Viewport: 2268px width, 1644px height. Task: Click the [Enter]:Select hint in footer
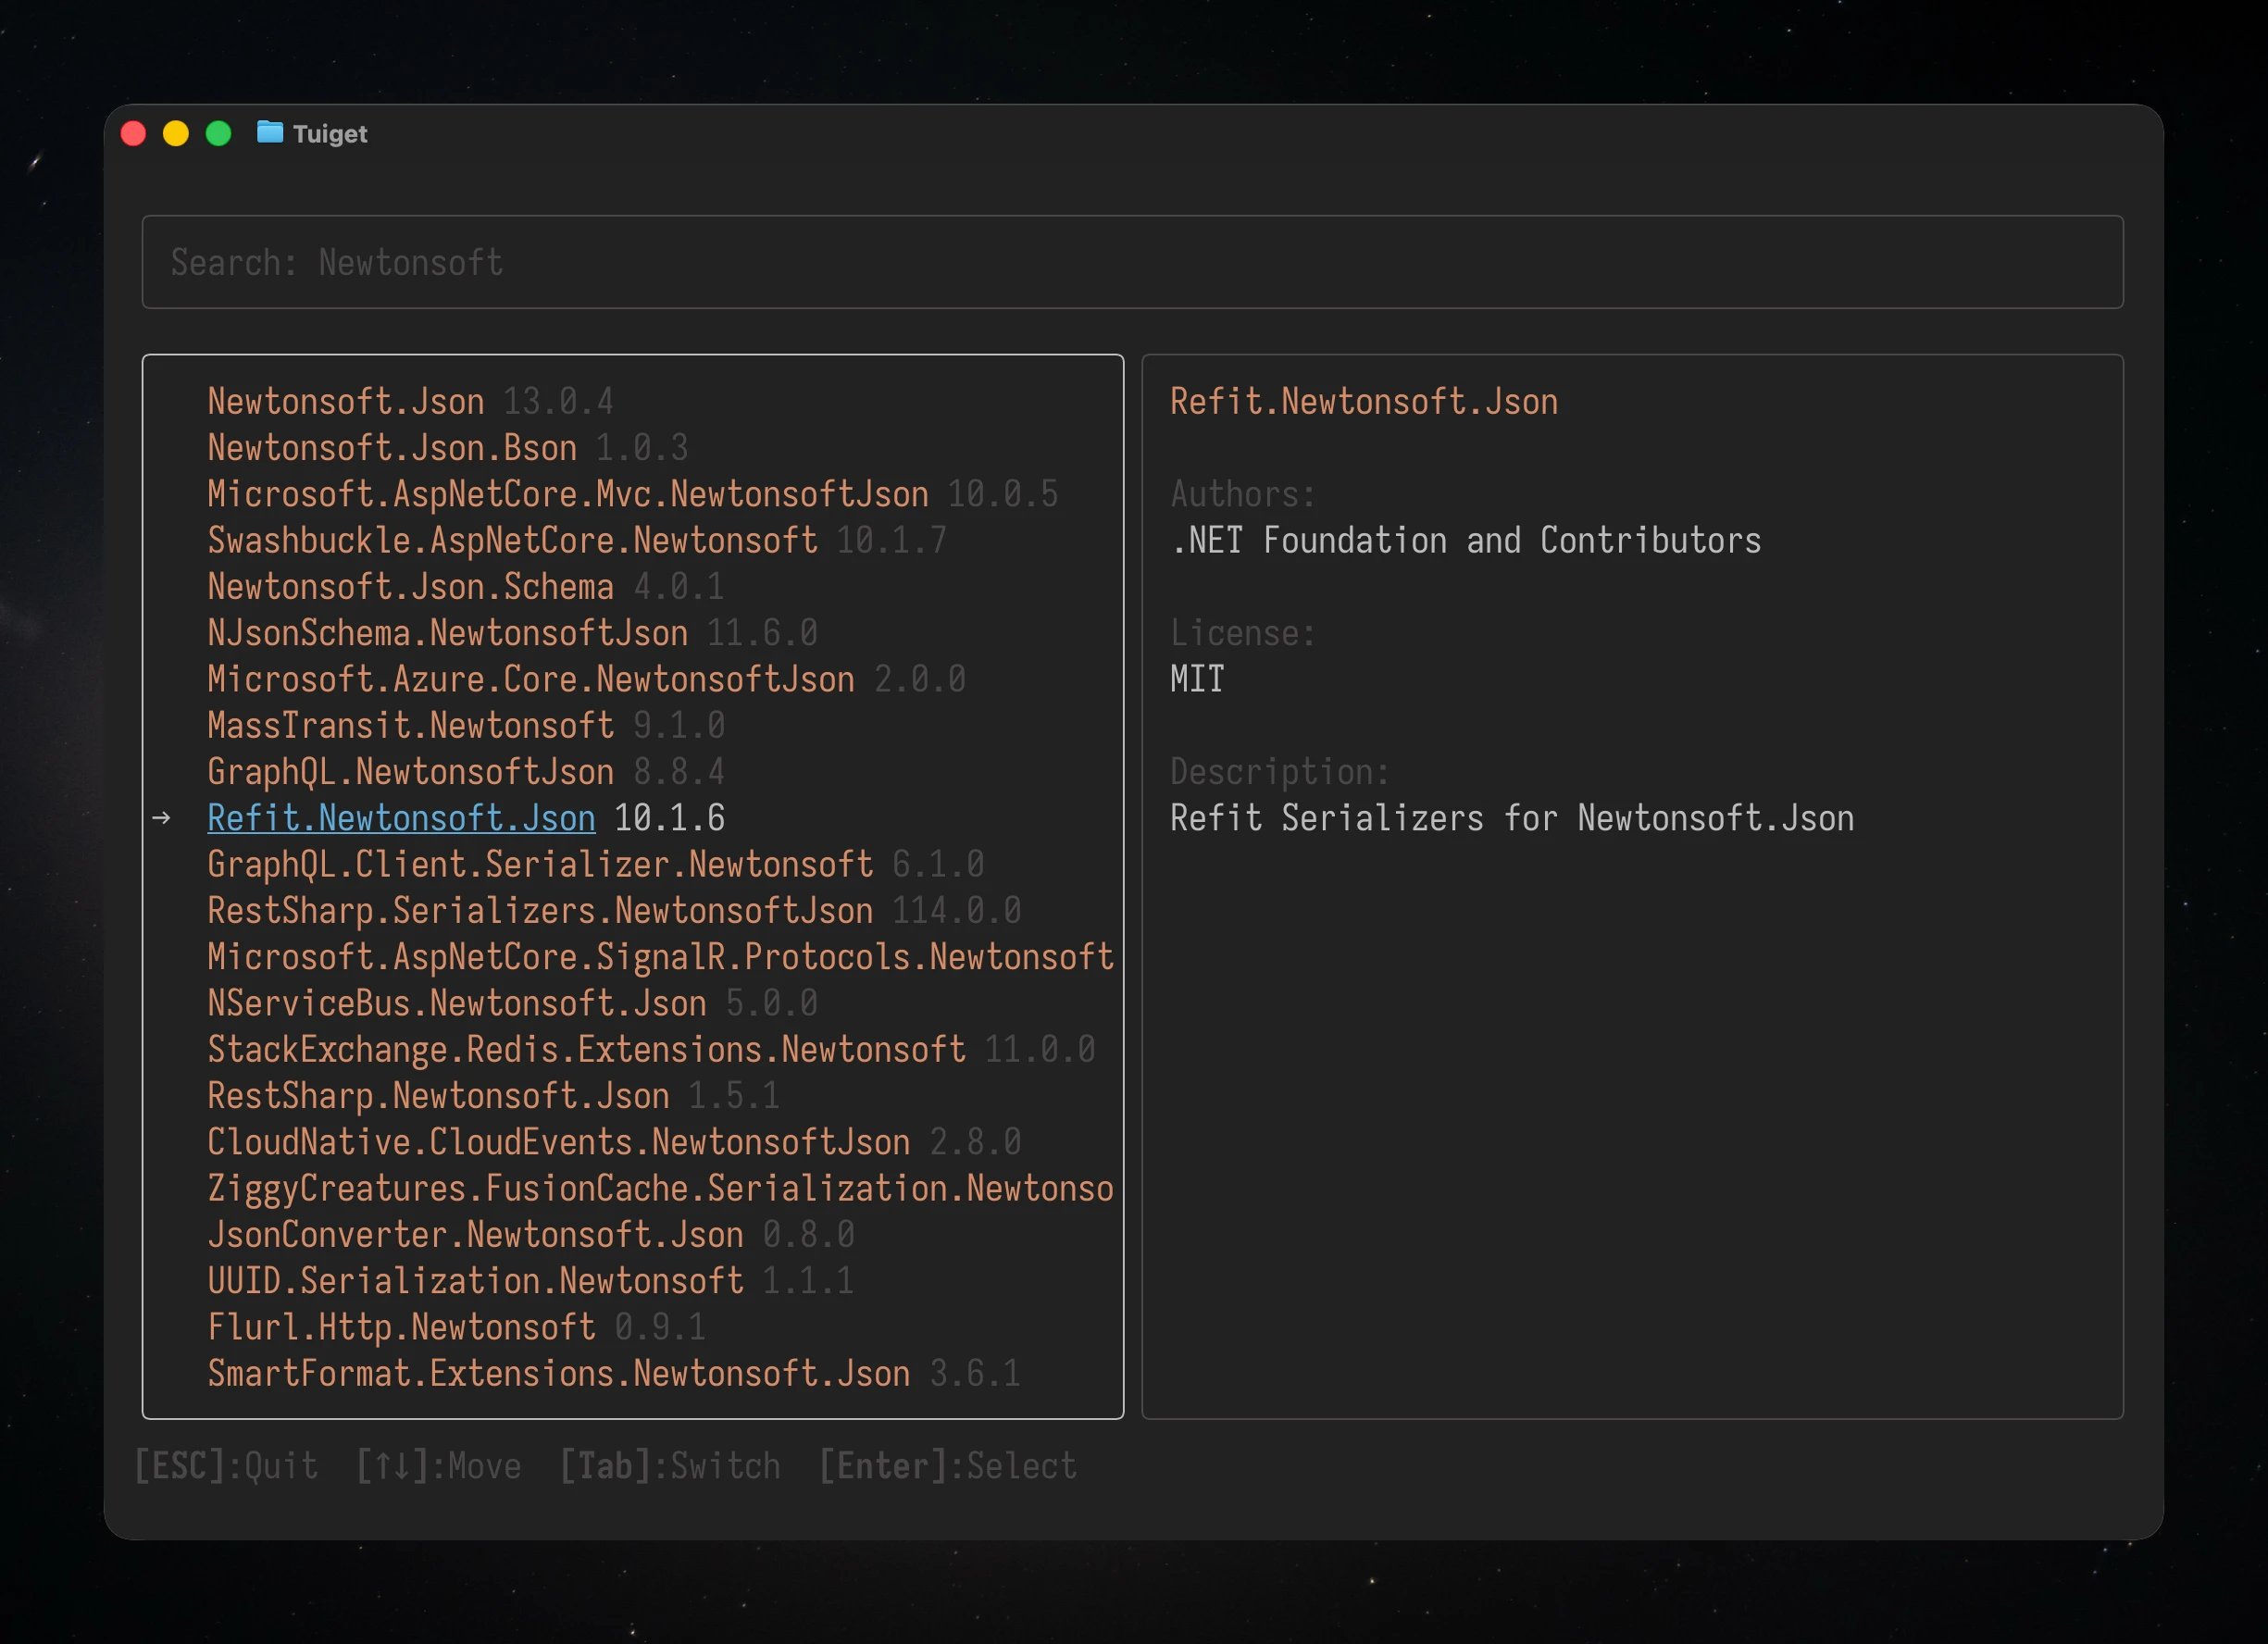(946, 1465)
